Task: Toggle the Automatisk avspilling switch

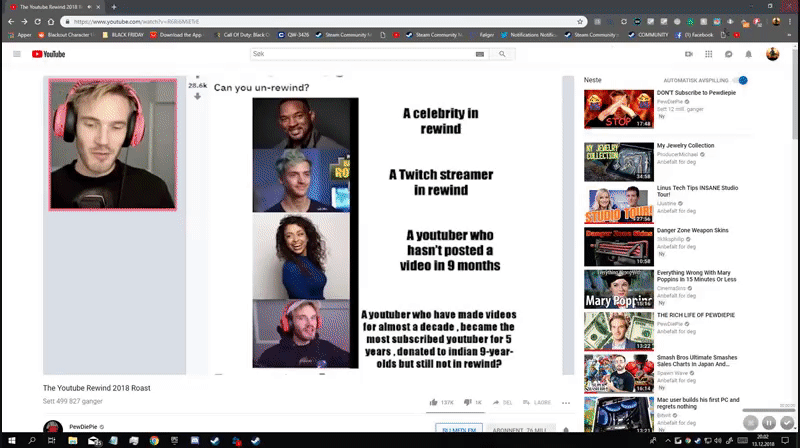Action: (740, 80)
